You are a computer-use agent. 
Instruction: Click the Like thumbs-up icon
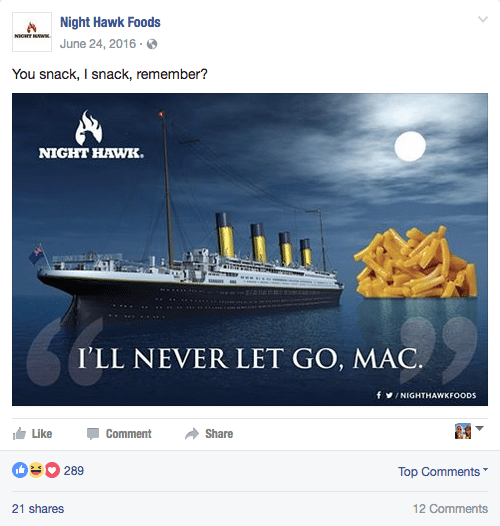click(x=19, y=433)
